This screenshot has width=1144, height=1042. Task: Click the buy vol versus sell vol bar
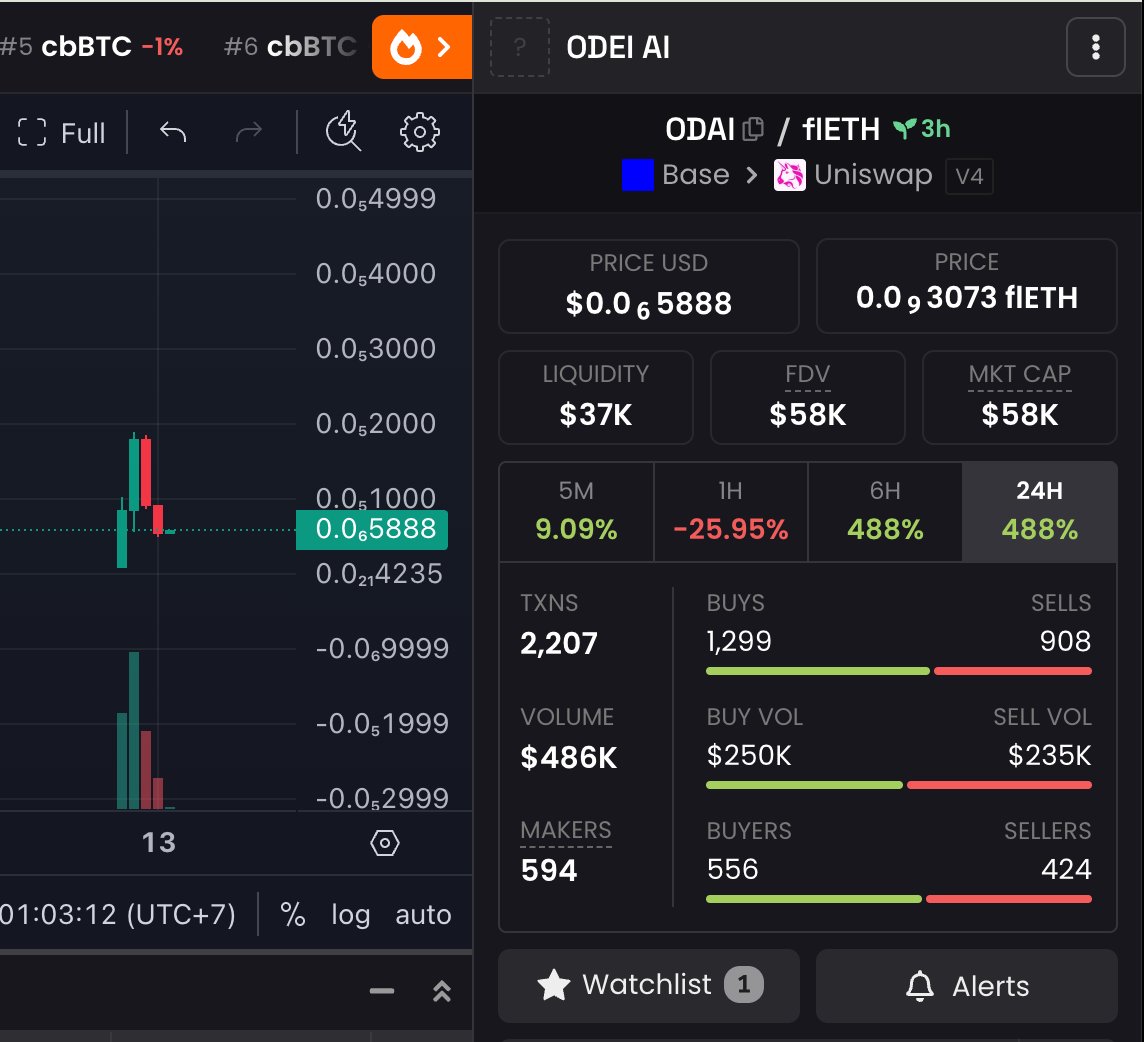(x=899, y=785)
